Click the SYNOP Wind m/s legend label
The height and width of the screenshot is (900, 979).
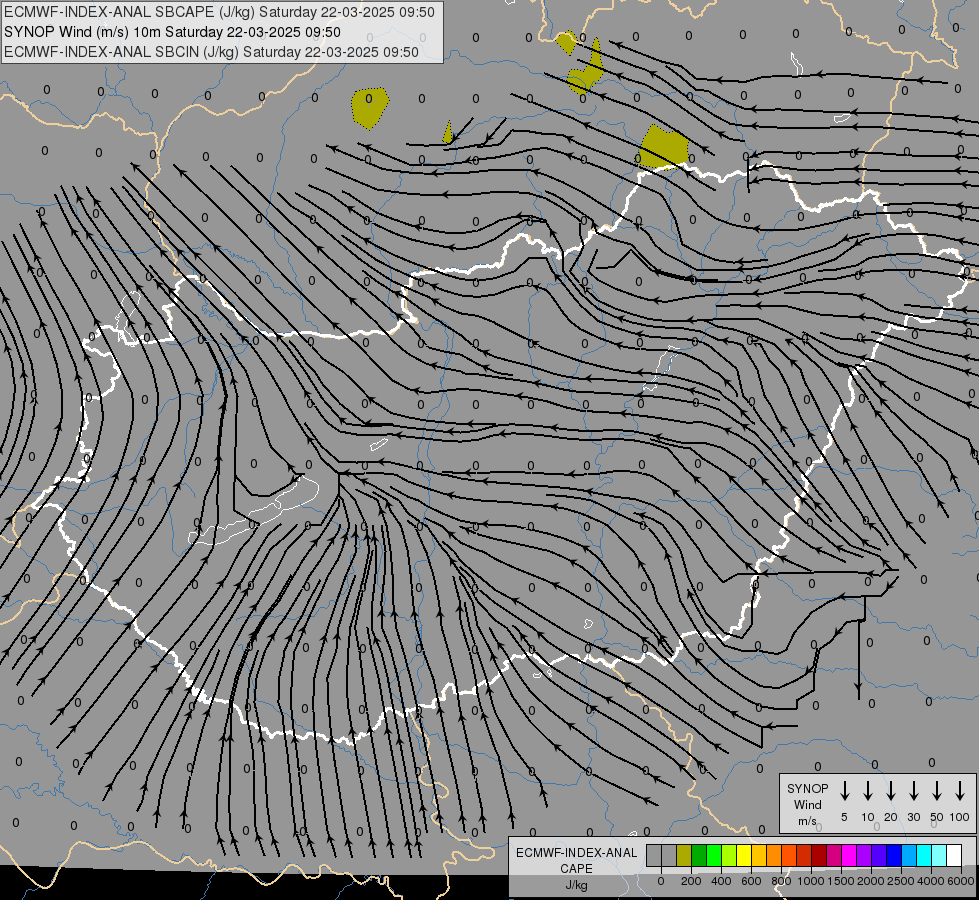[x=807, y=804]
